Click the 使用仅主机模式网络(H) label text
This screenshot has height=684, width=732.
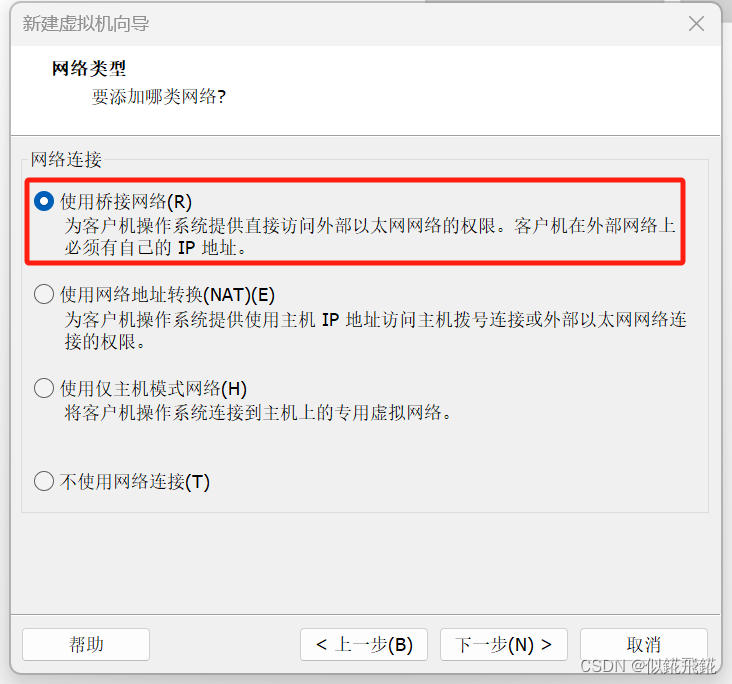tap(154, 388)
